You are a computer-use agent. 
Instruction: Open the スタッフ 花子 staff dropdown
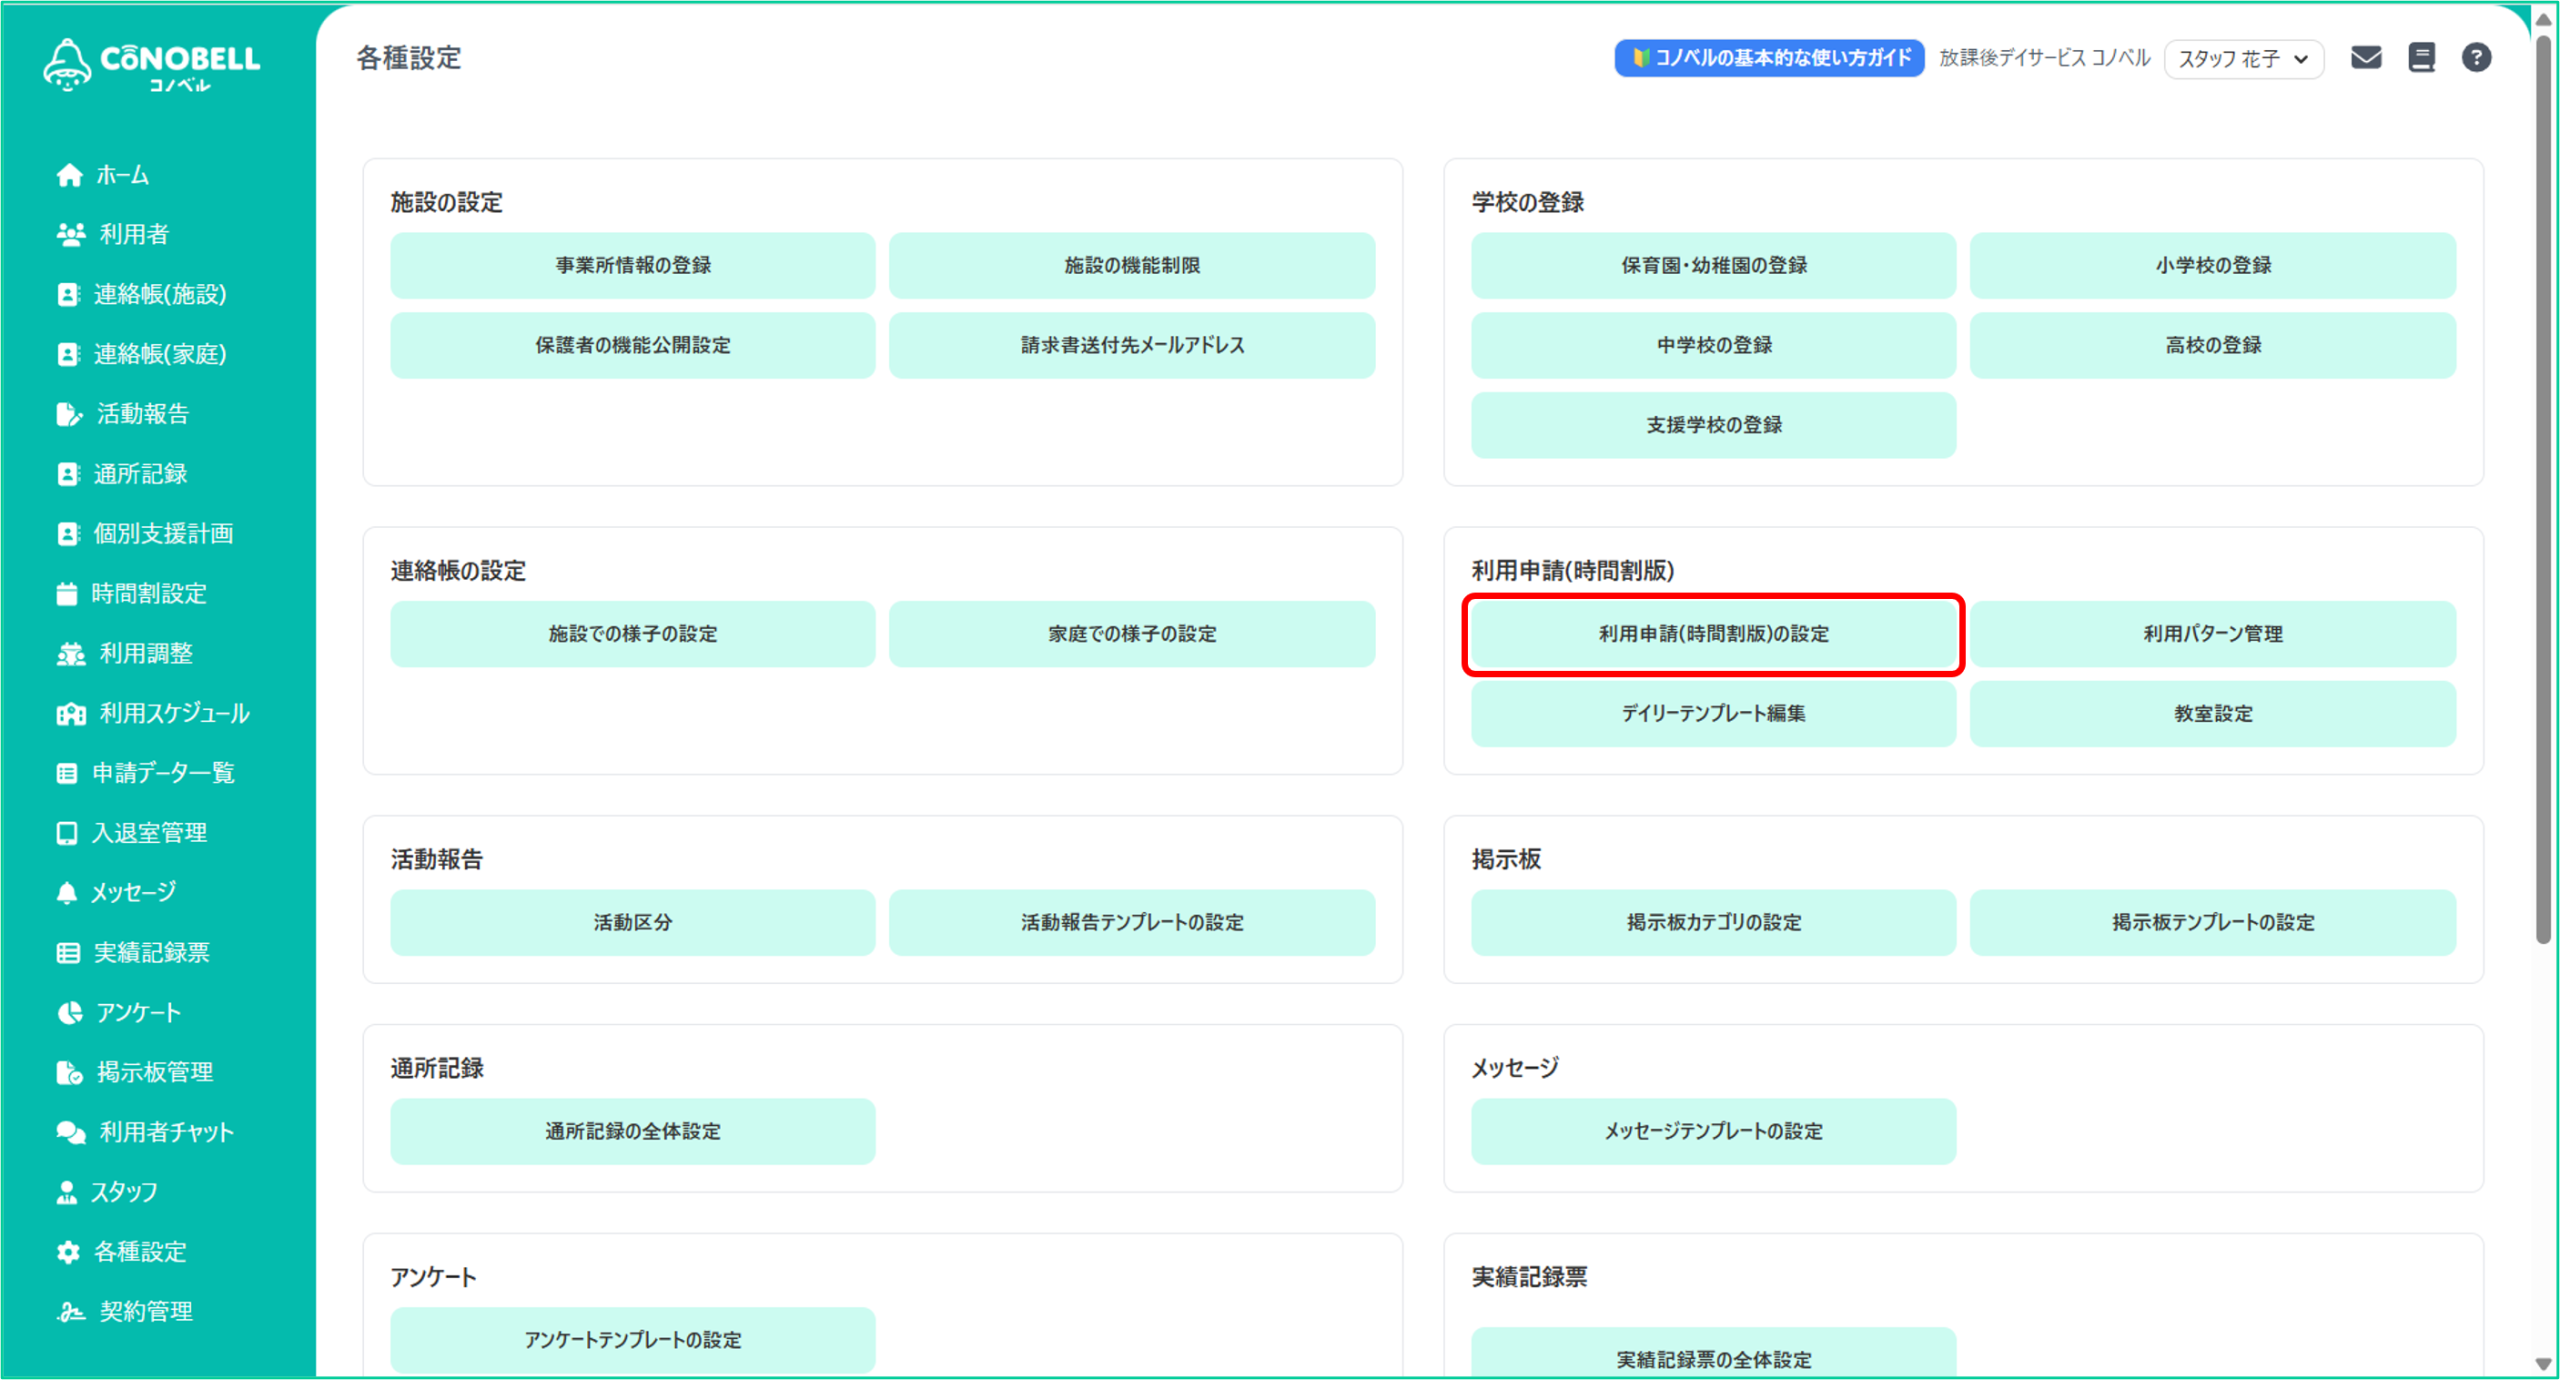[x=2243, y=59]
